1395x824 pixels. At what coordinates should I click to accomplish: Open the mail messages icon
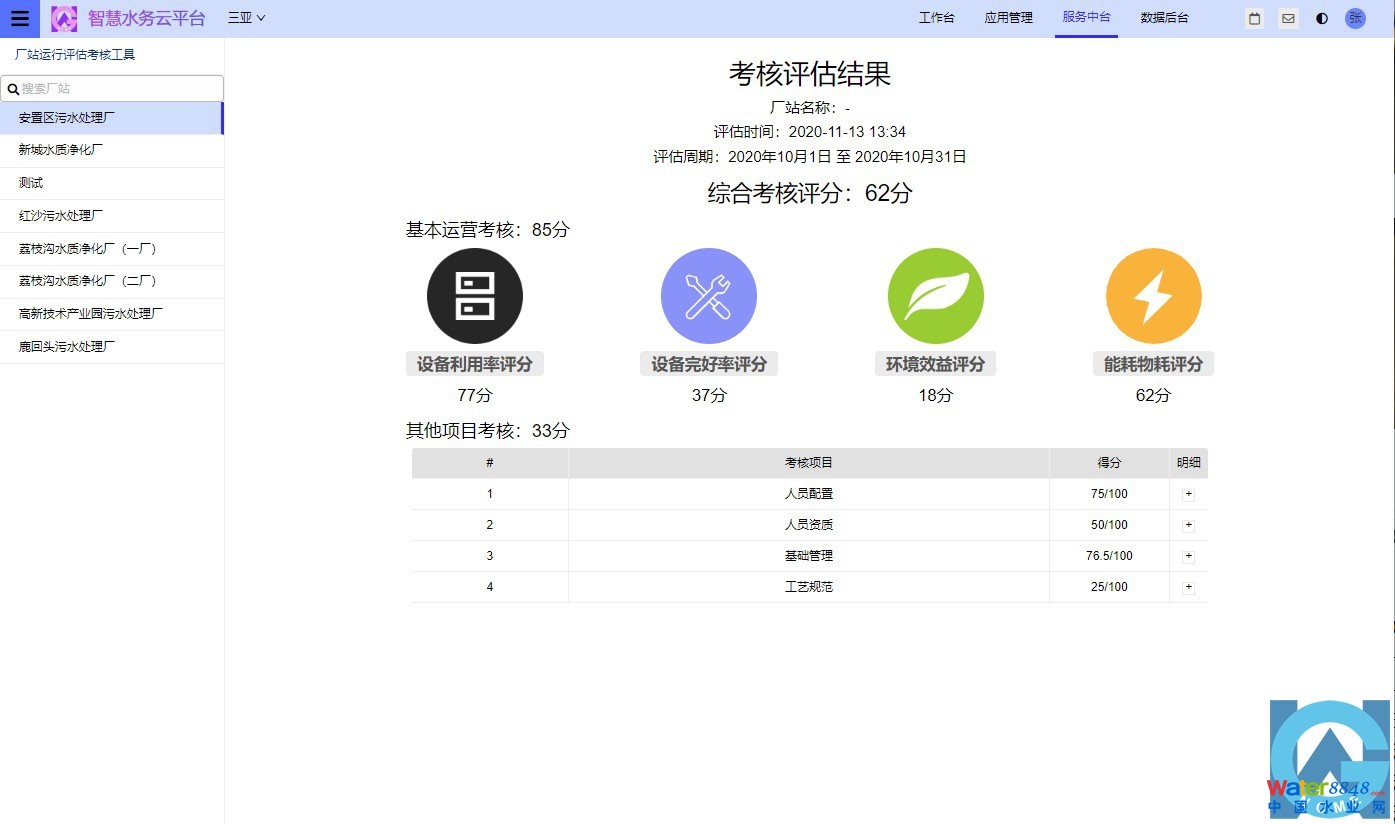1288,18
